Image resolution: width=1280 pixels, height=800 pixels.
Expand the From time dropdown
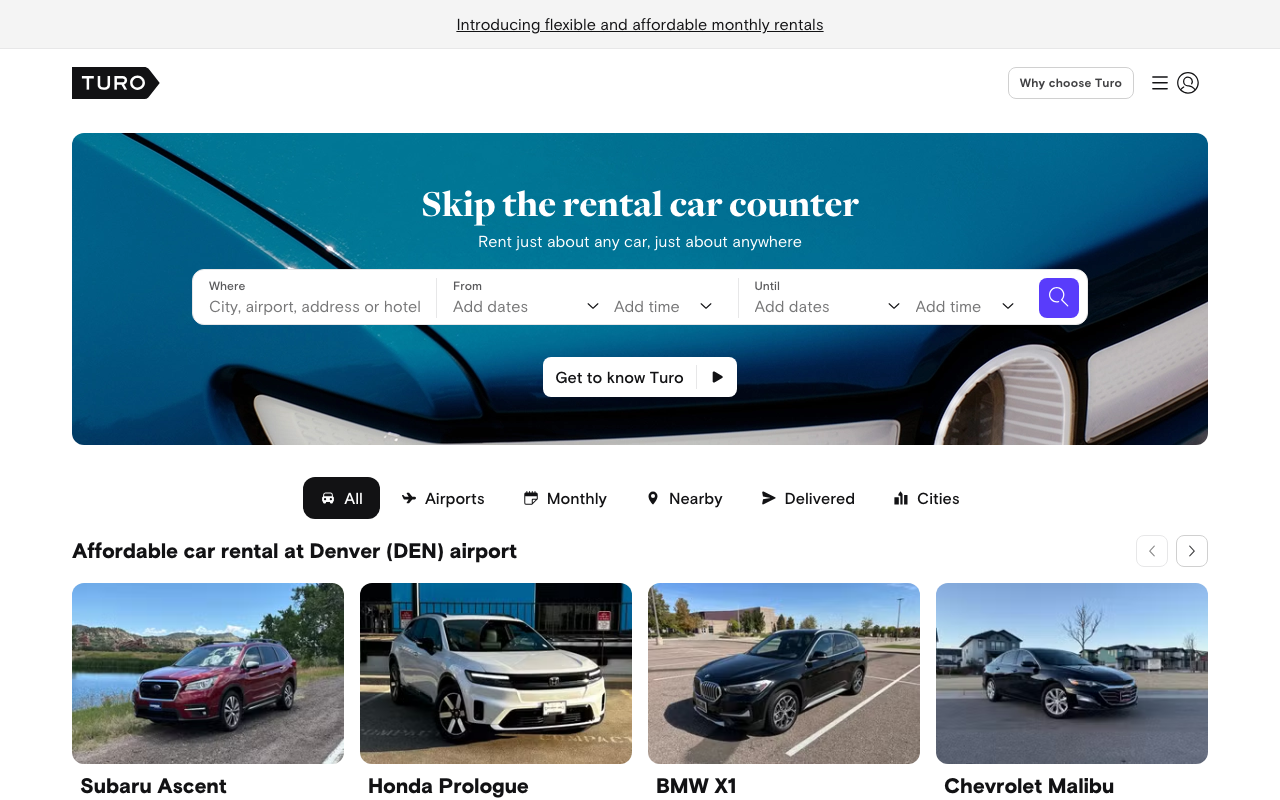point(663,306)
